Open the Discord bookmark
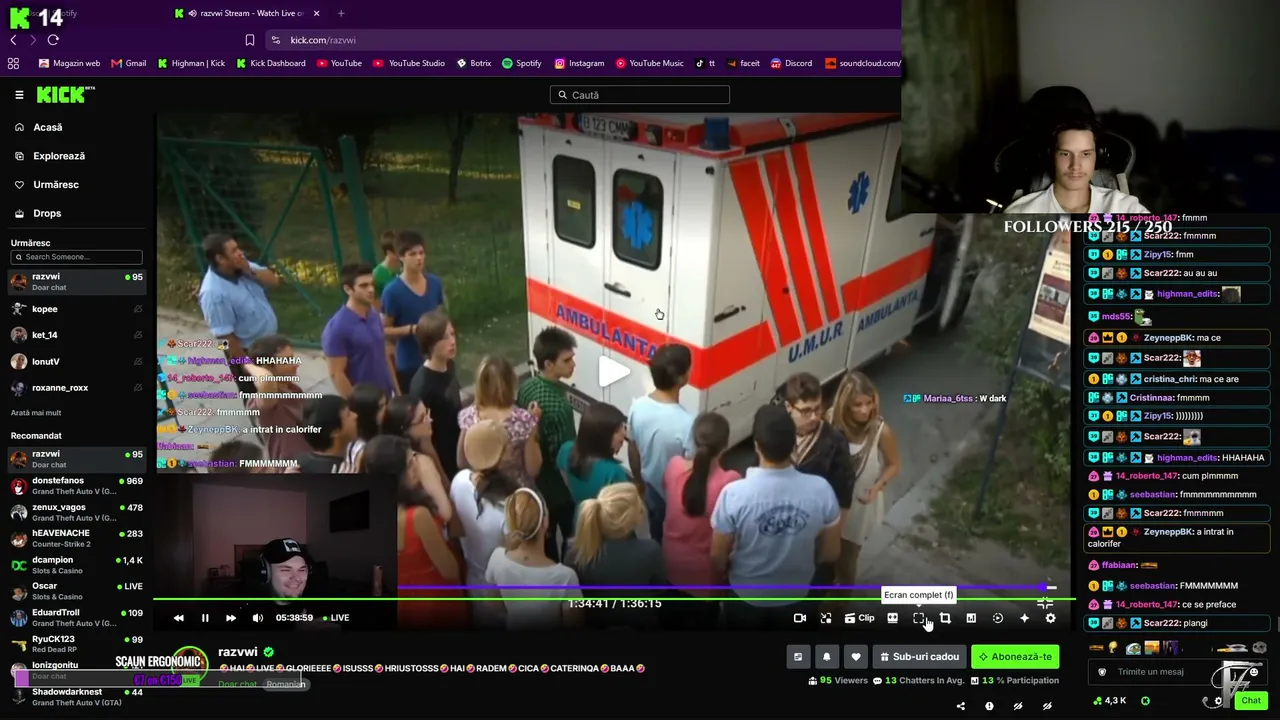The height and width of the screenshot is (720, 1280). [791, 63]
